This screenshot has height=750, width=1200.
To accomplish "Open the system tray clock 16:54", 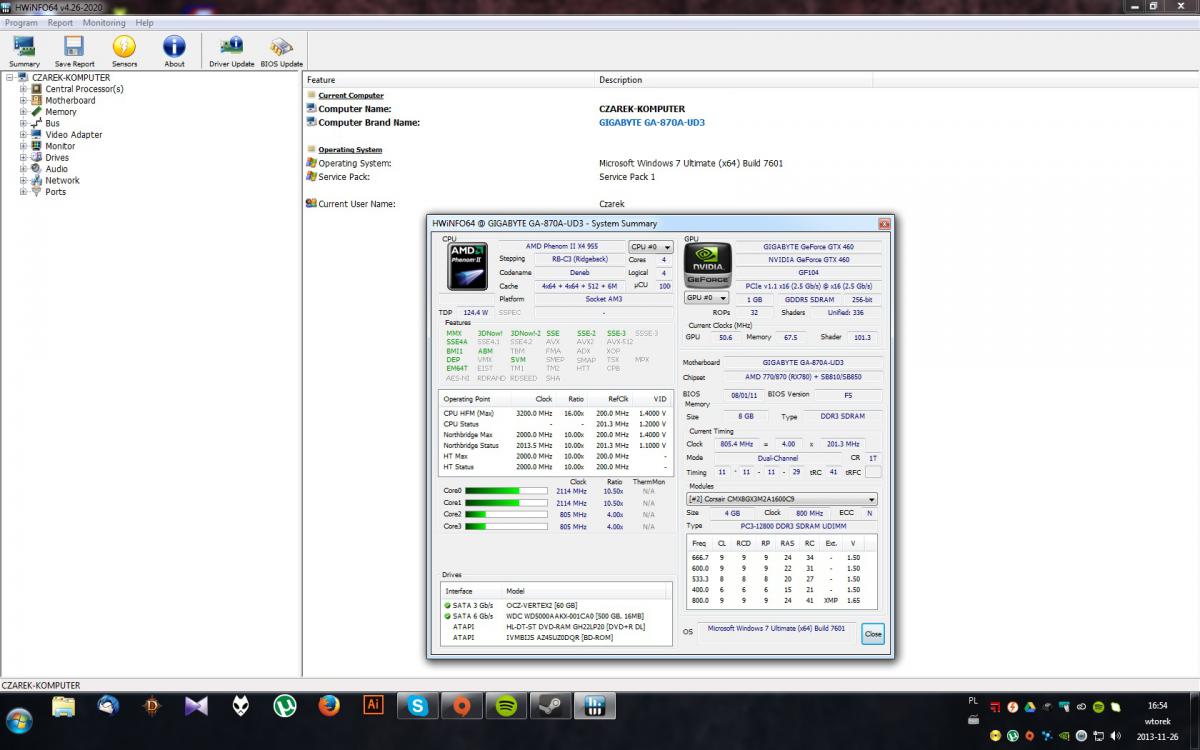I will tap(1157, 706).
